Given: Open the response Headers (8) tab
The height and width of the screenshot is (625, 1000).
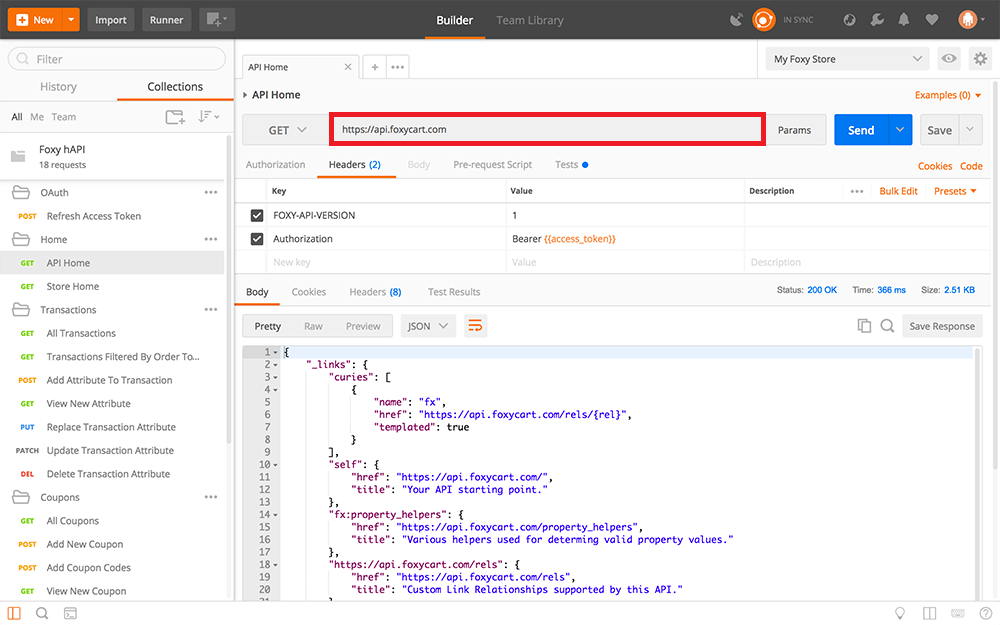Looking at the screenshot, I should tap(375, 292).
